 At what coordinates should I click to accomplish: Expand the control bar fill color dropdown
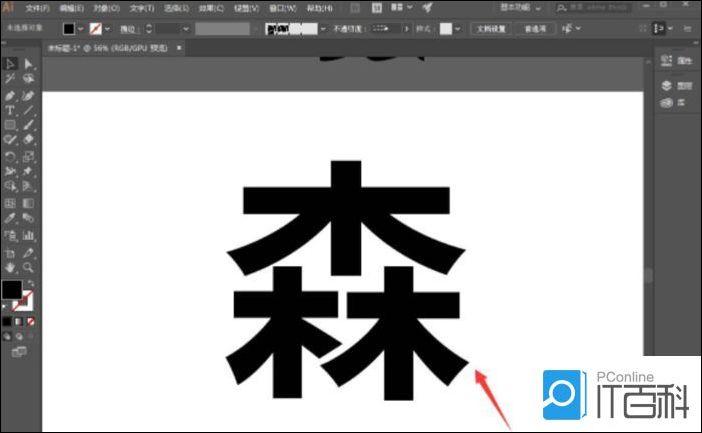[81, 29]
